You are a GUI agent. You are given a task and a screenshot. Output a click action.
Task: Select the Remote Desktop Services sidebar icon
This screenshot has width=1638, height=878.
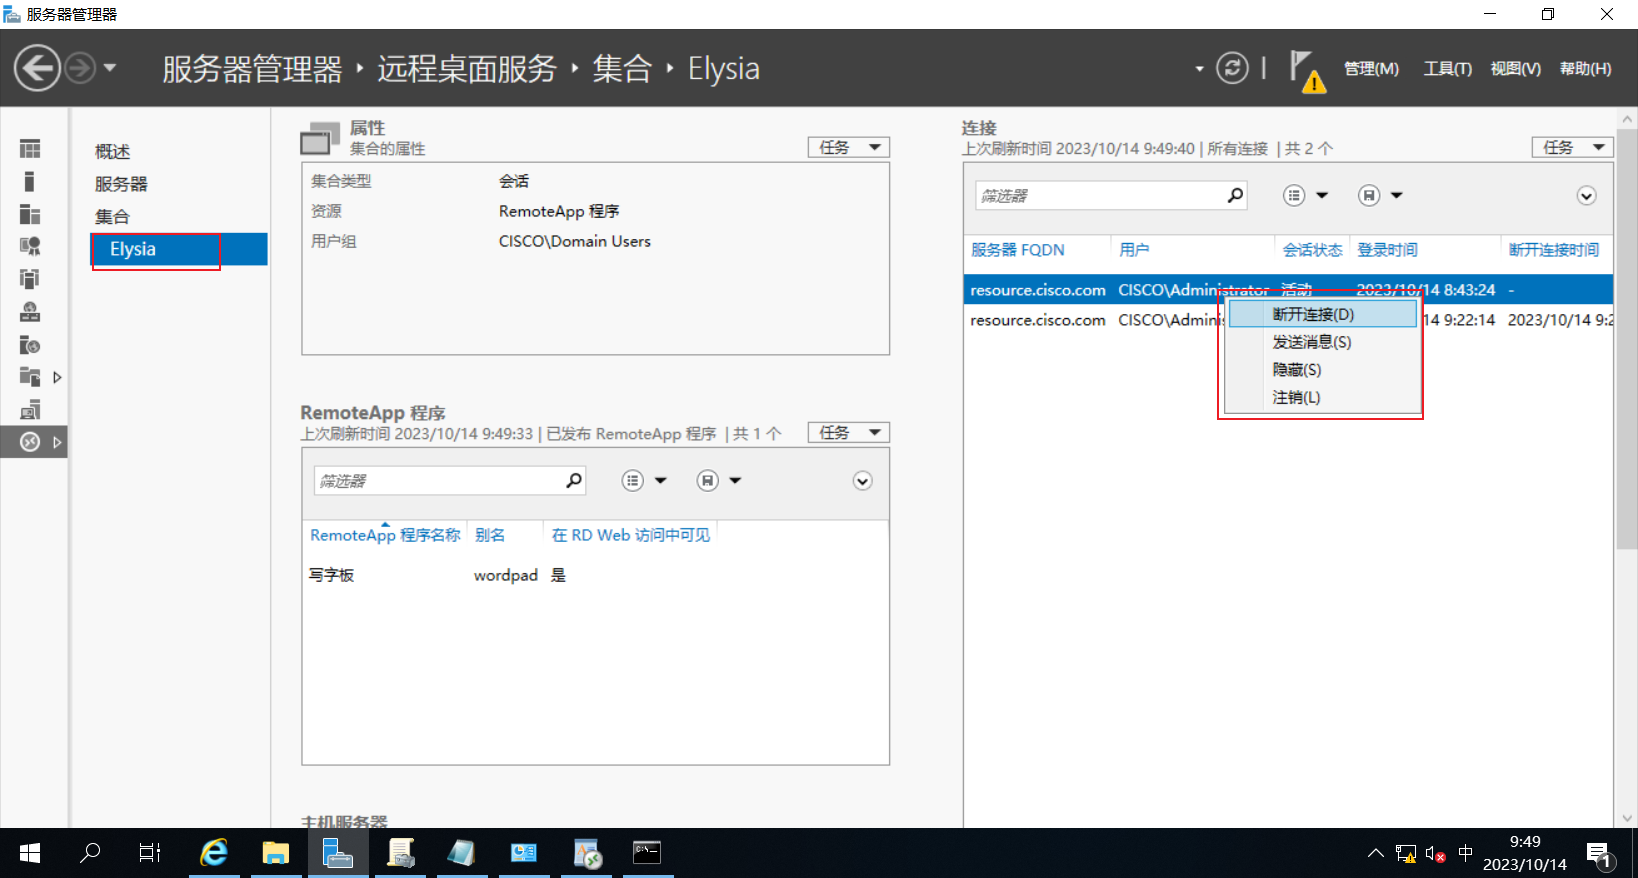coord(30,442)
